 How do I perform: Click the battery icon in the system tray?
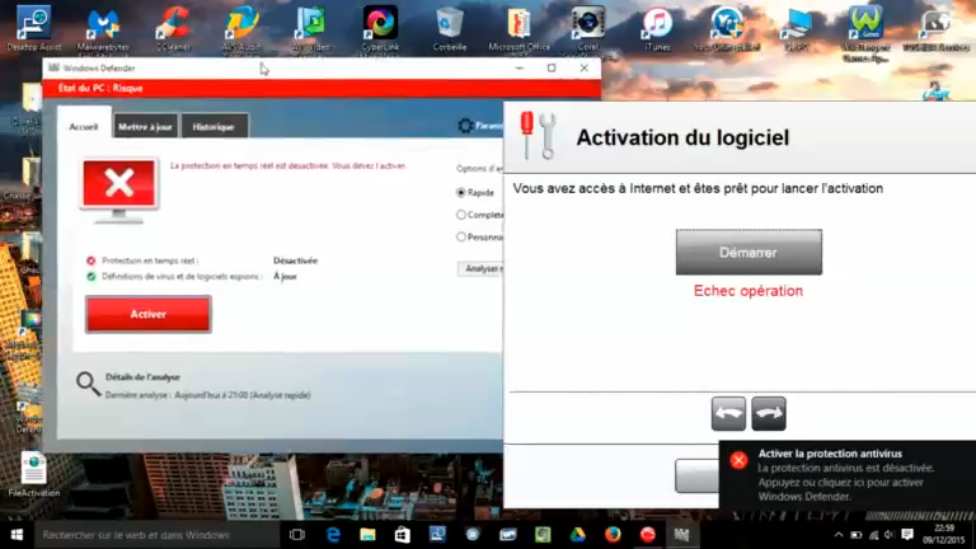856,535
